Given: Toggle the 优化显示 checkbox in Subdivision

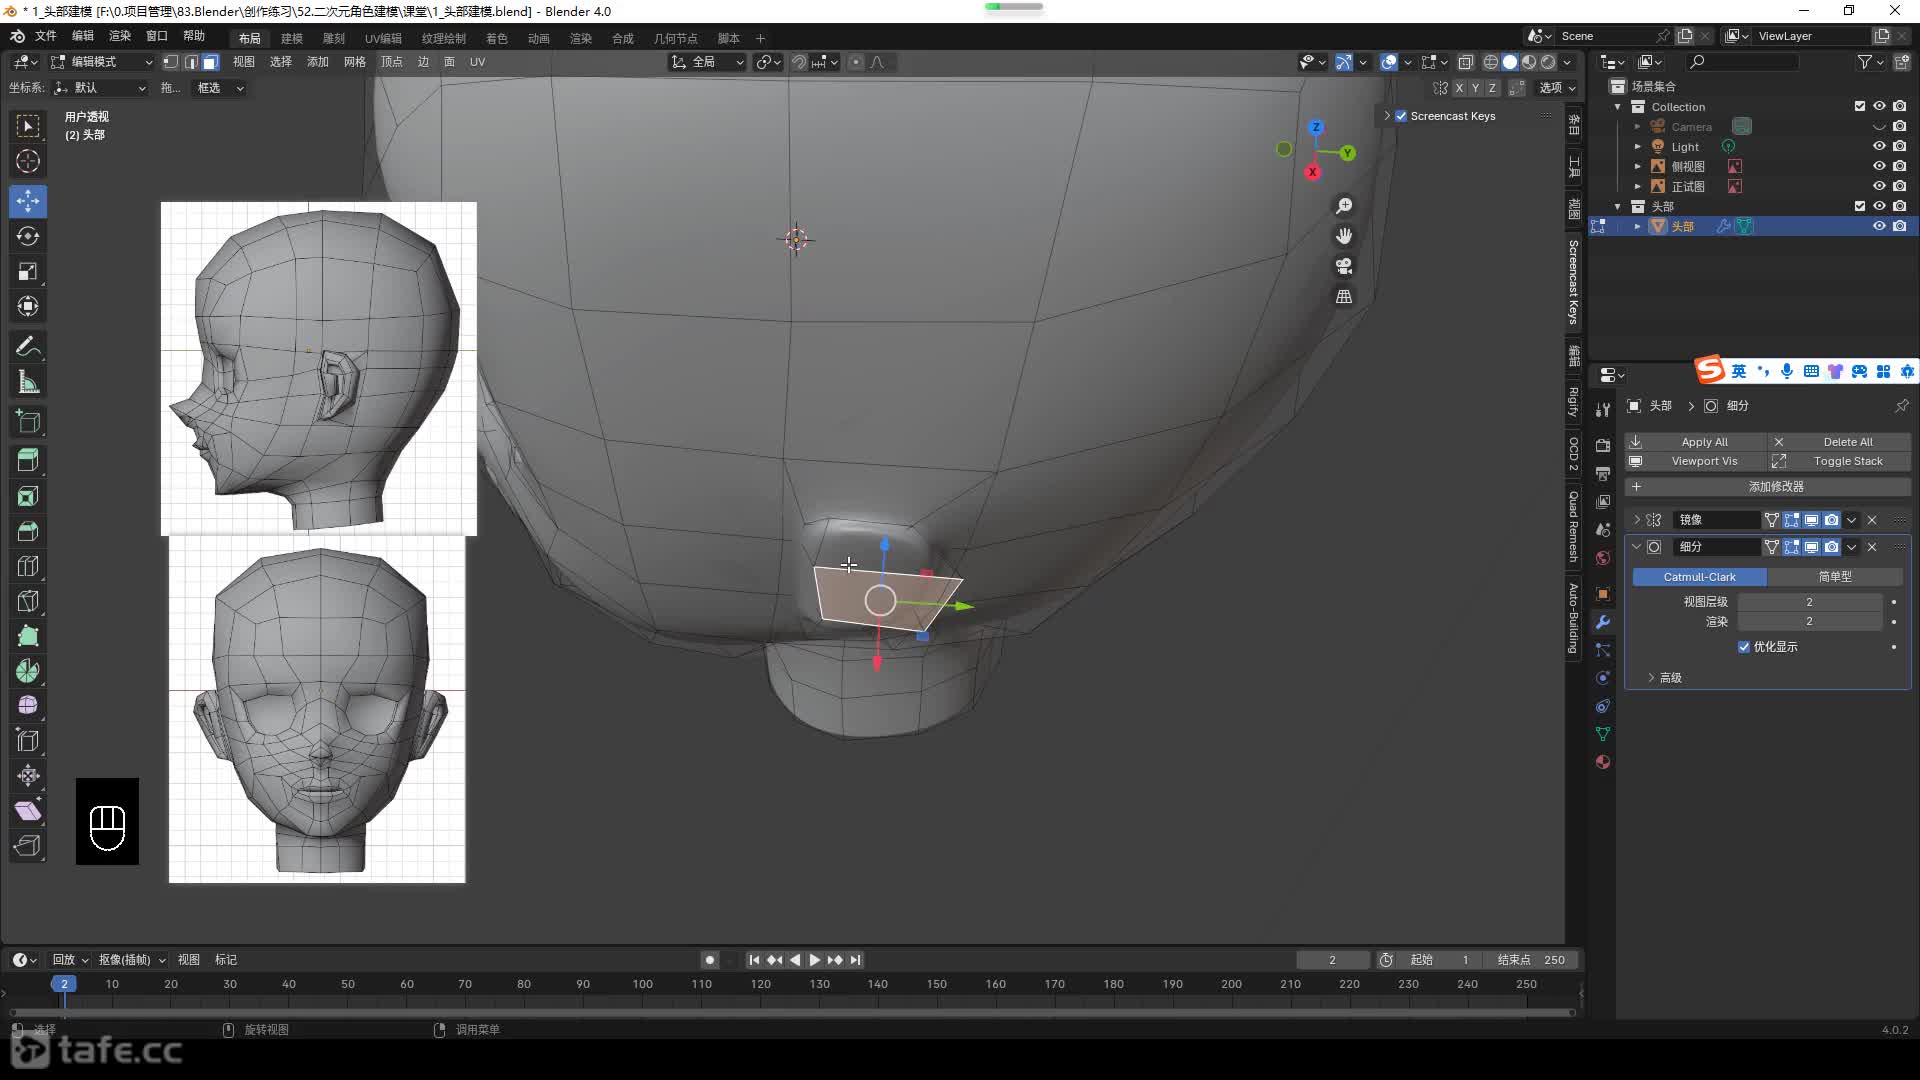Looking at the screenshot, I should pos(1743,646).
